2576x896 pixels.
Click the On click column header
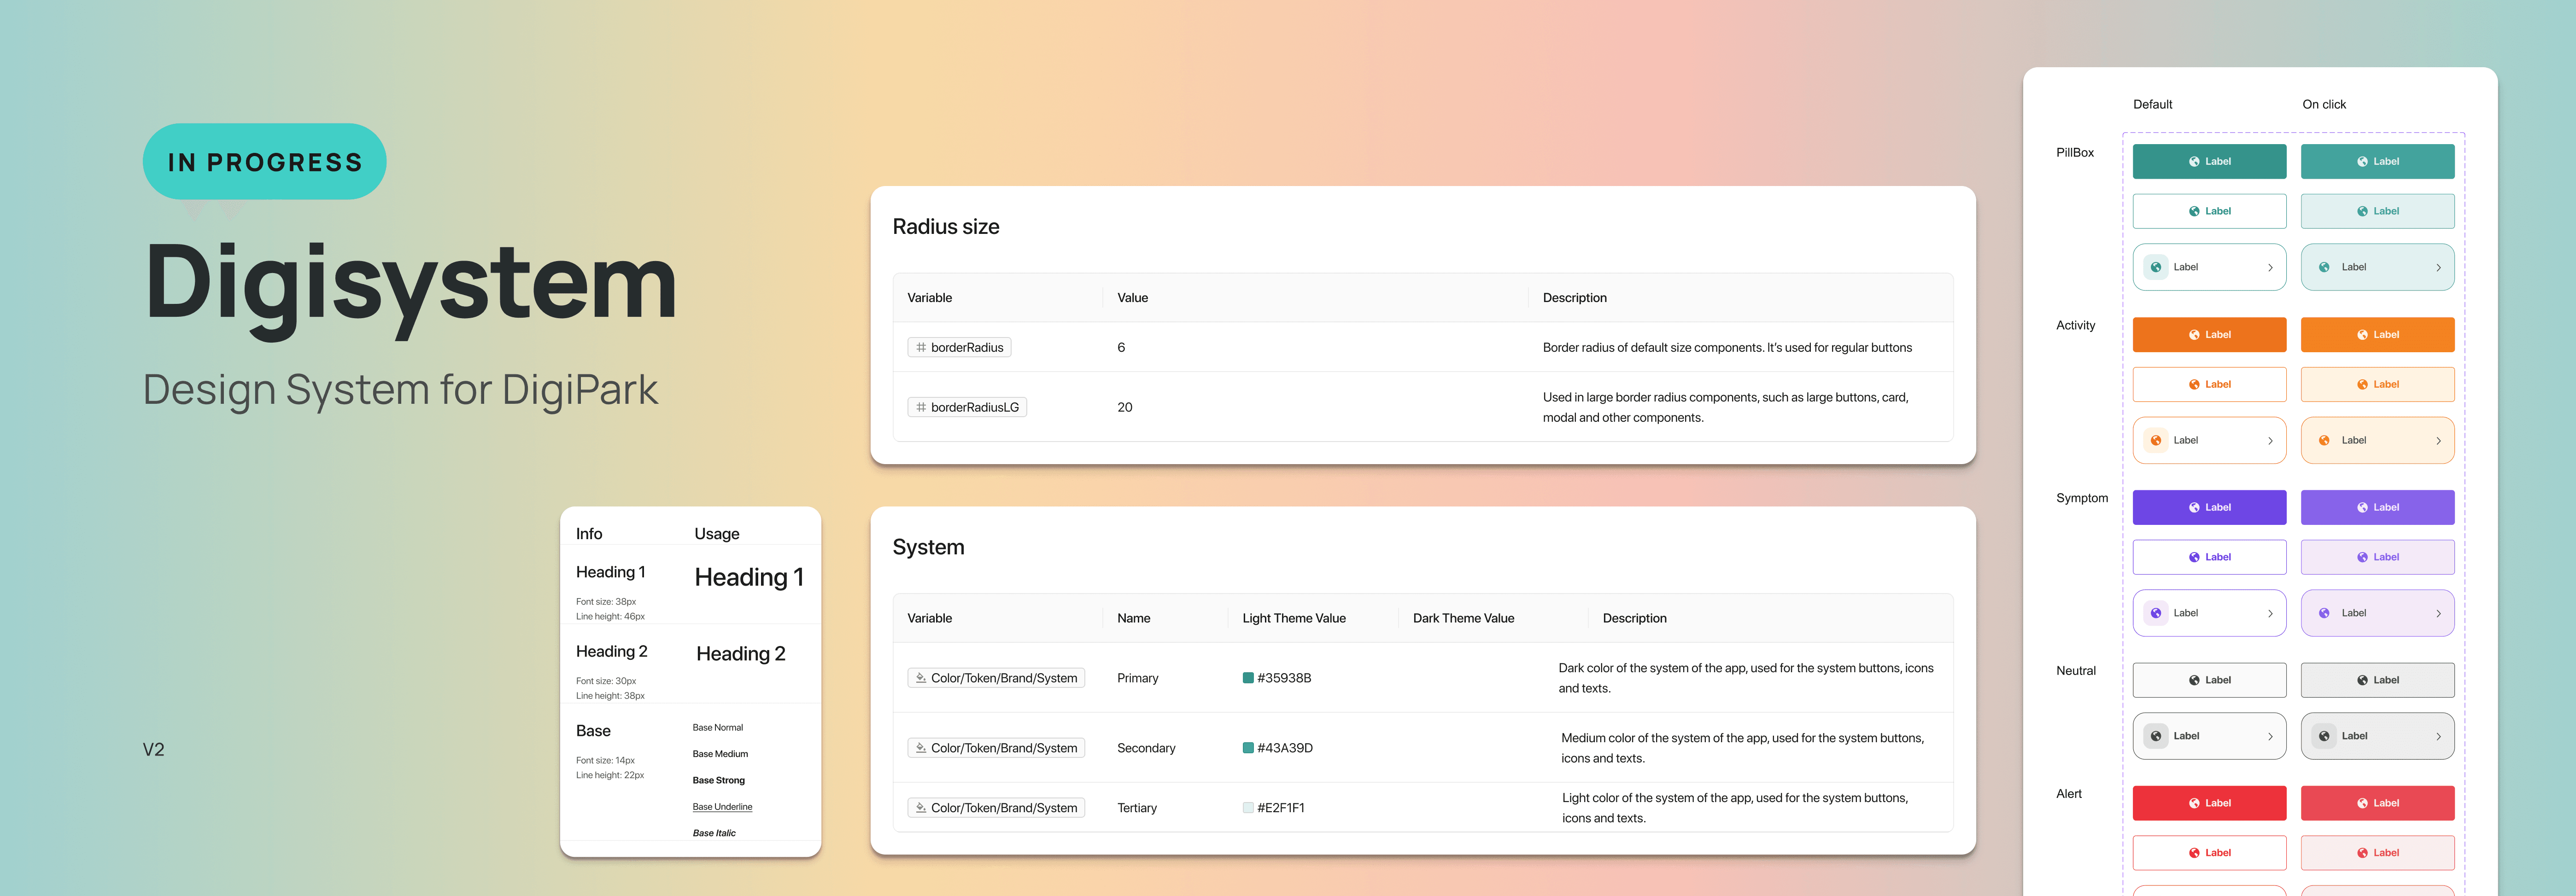[2323, 104]
